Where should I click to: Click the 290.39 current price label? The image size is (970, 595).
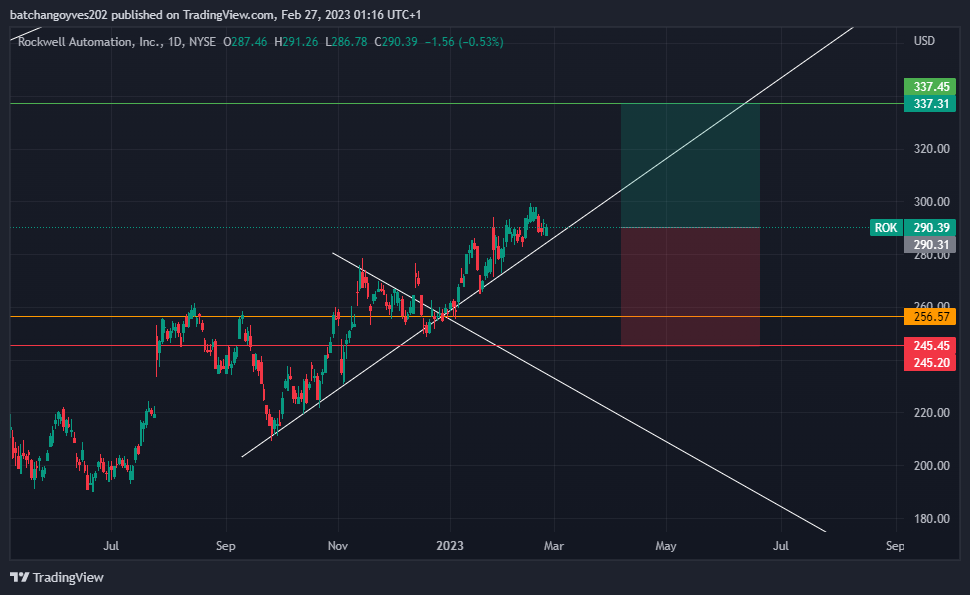pyautogui.click(x=930, y=228)
